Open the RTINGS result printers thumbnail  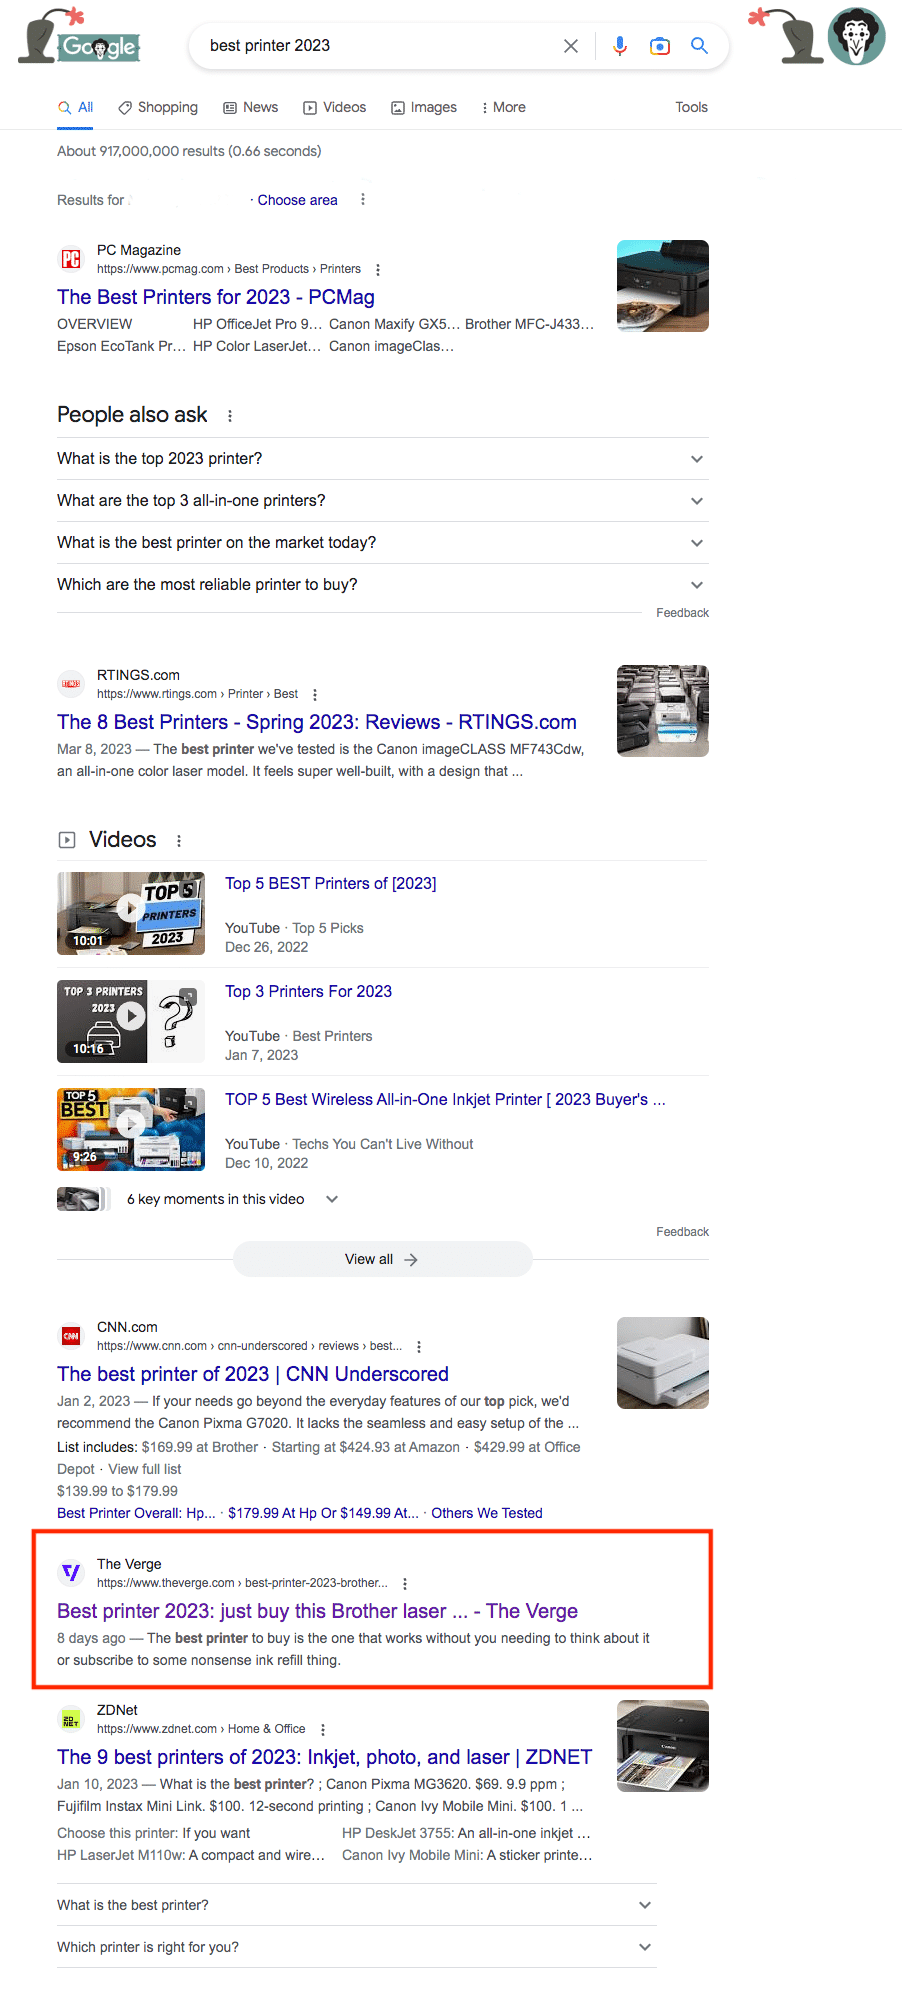663,711
